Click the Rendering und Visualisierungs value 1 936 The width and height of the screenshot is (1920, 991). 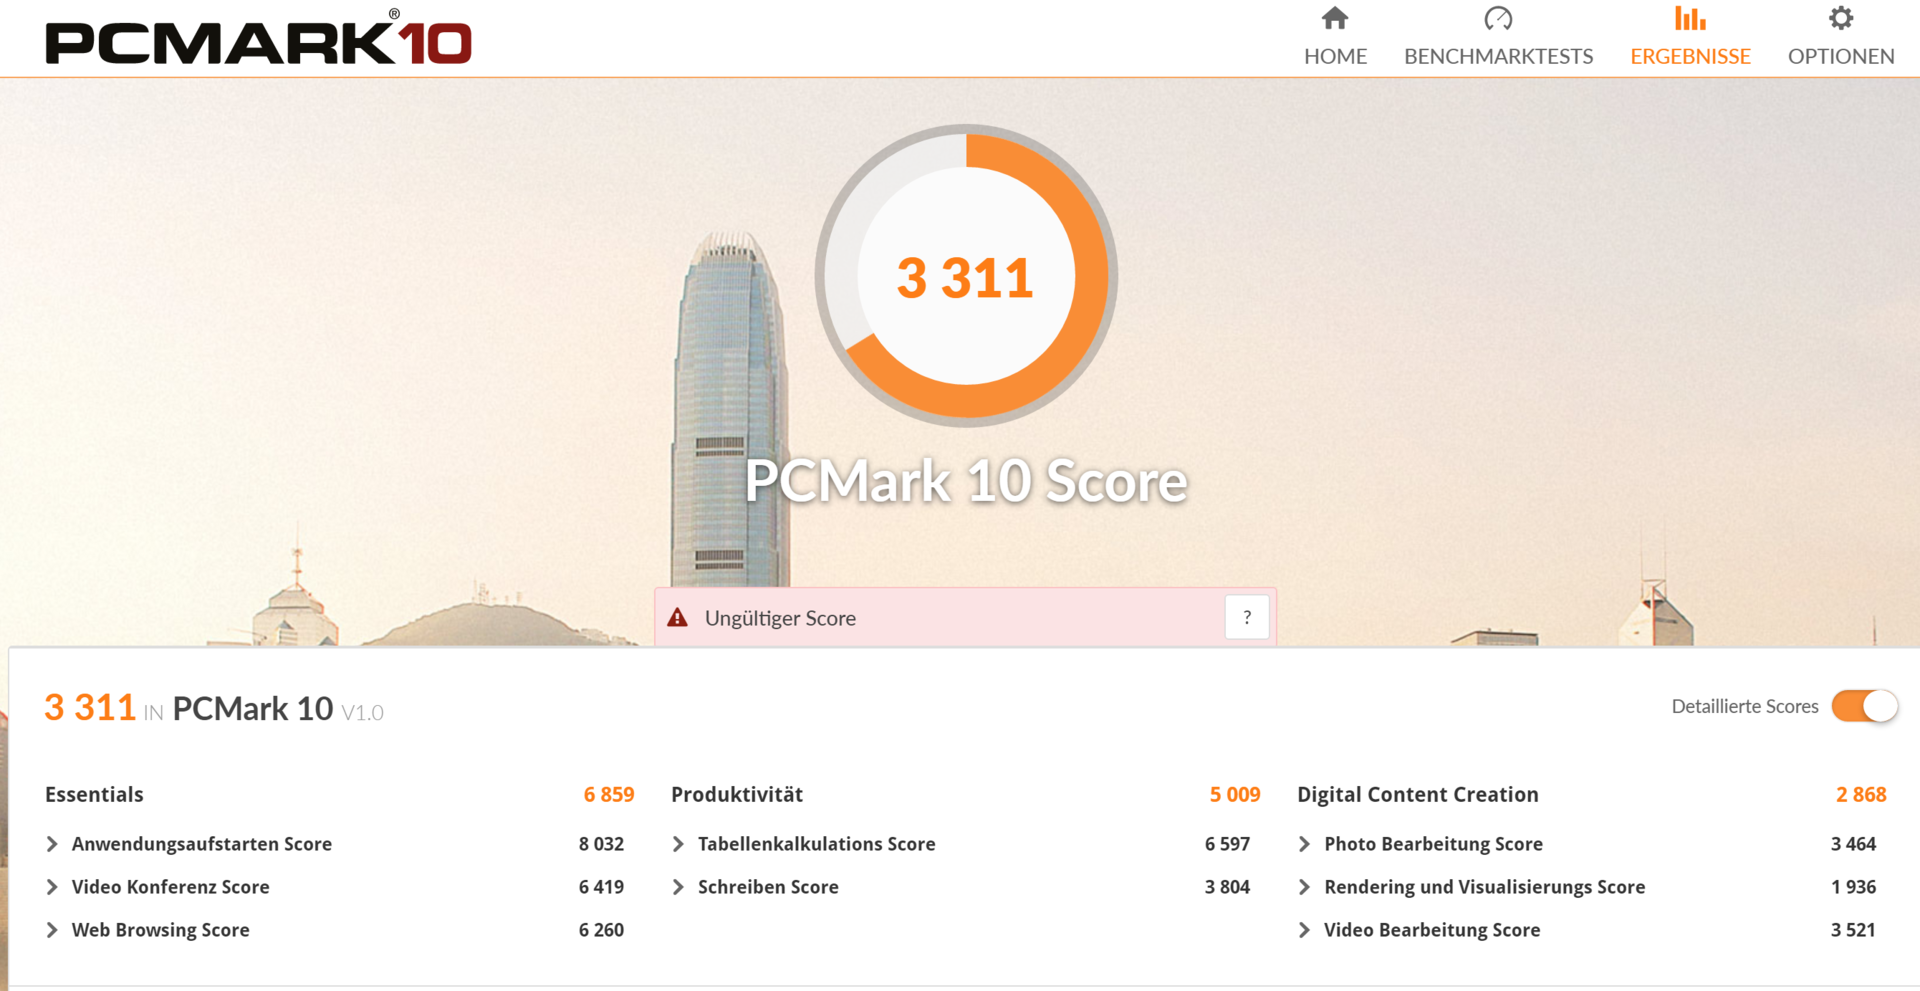click(1853, 887)
